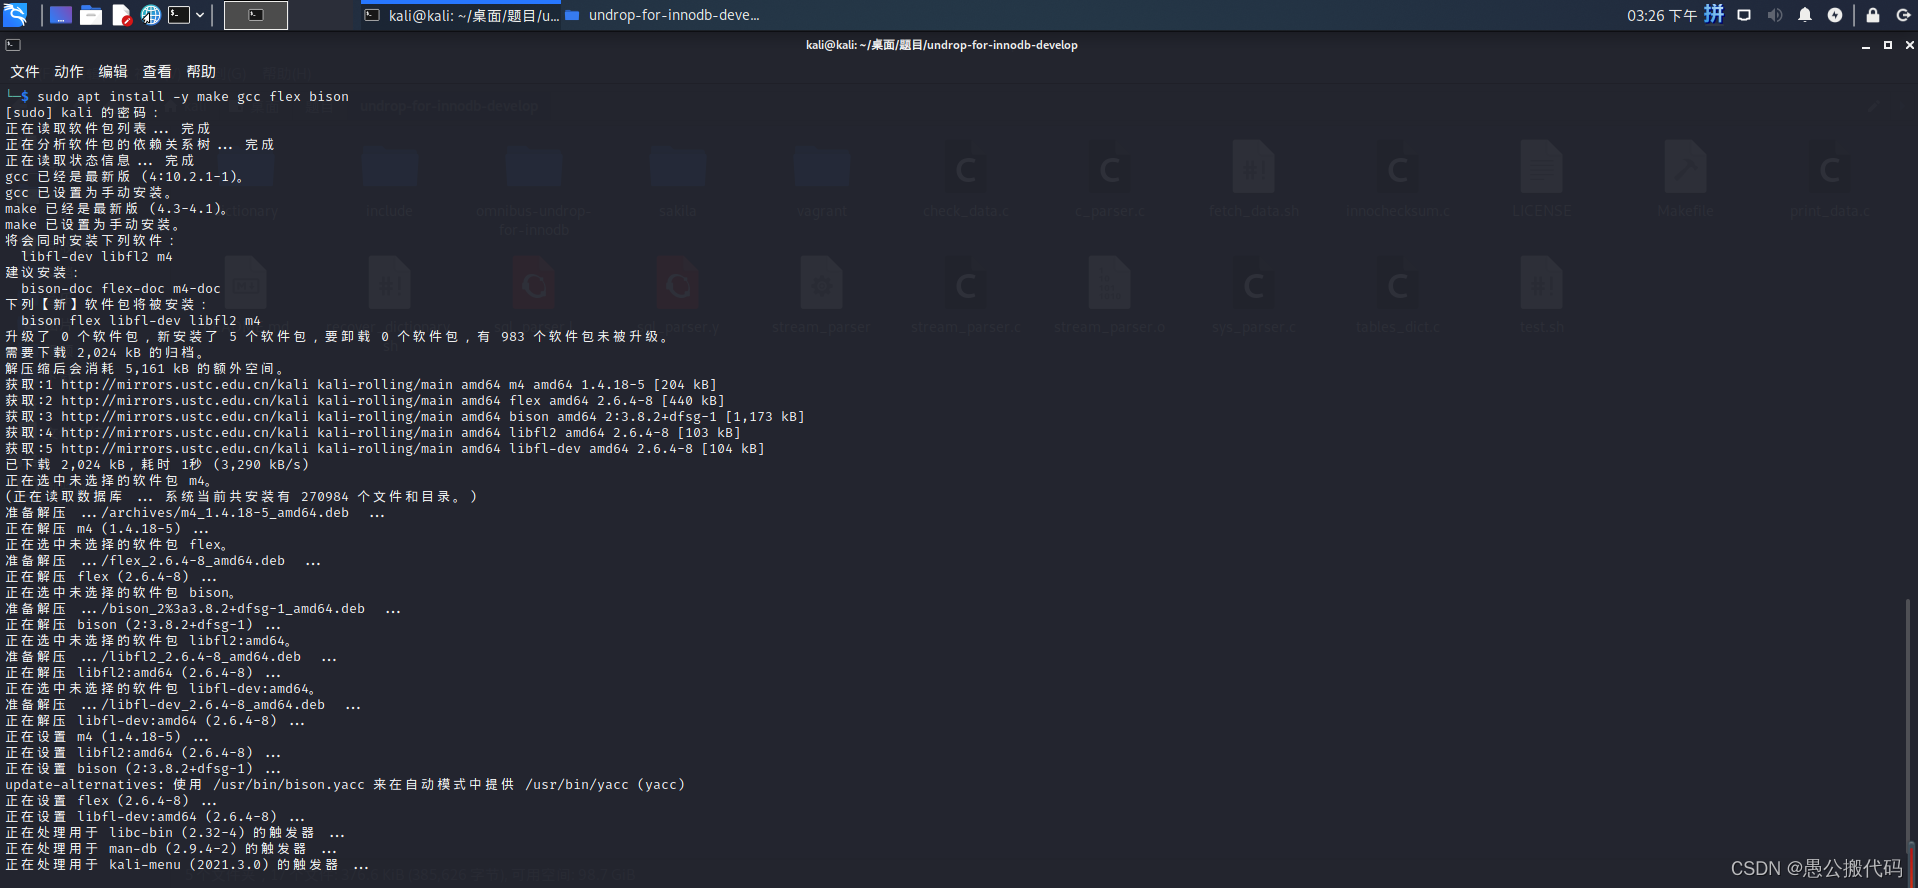
Task: Select the workspace switcher box
Action: coord(256,15)
